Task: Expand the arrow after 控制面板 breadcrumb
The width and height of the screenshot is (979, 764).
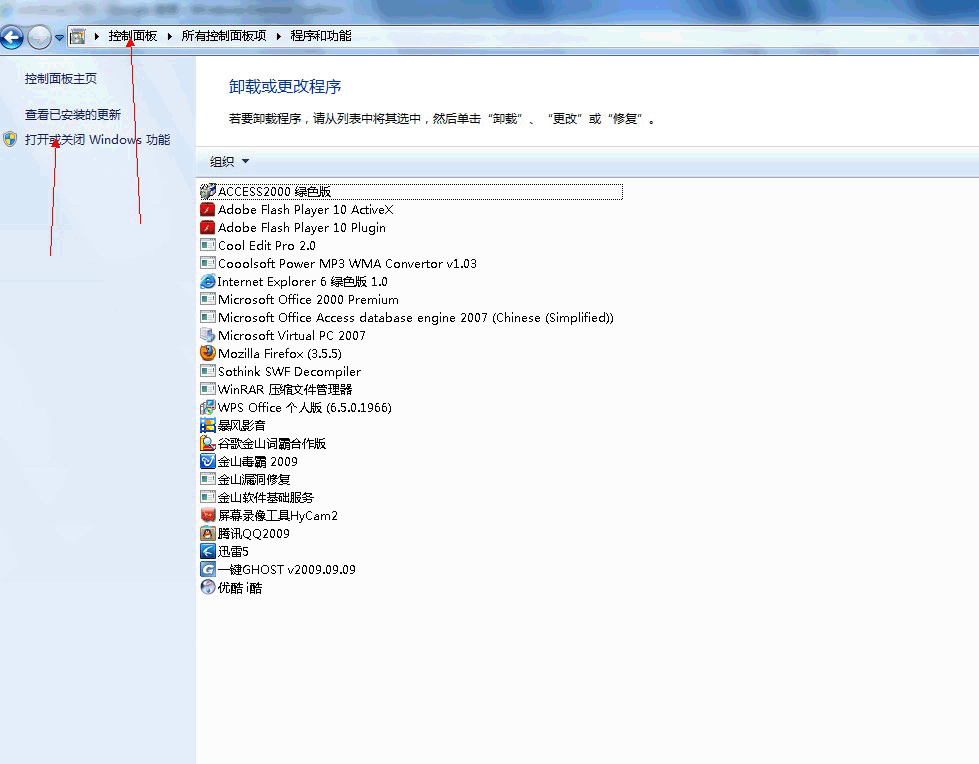Action: (169, 36)
